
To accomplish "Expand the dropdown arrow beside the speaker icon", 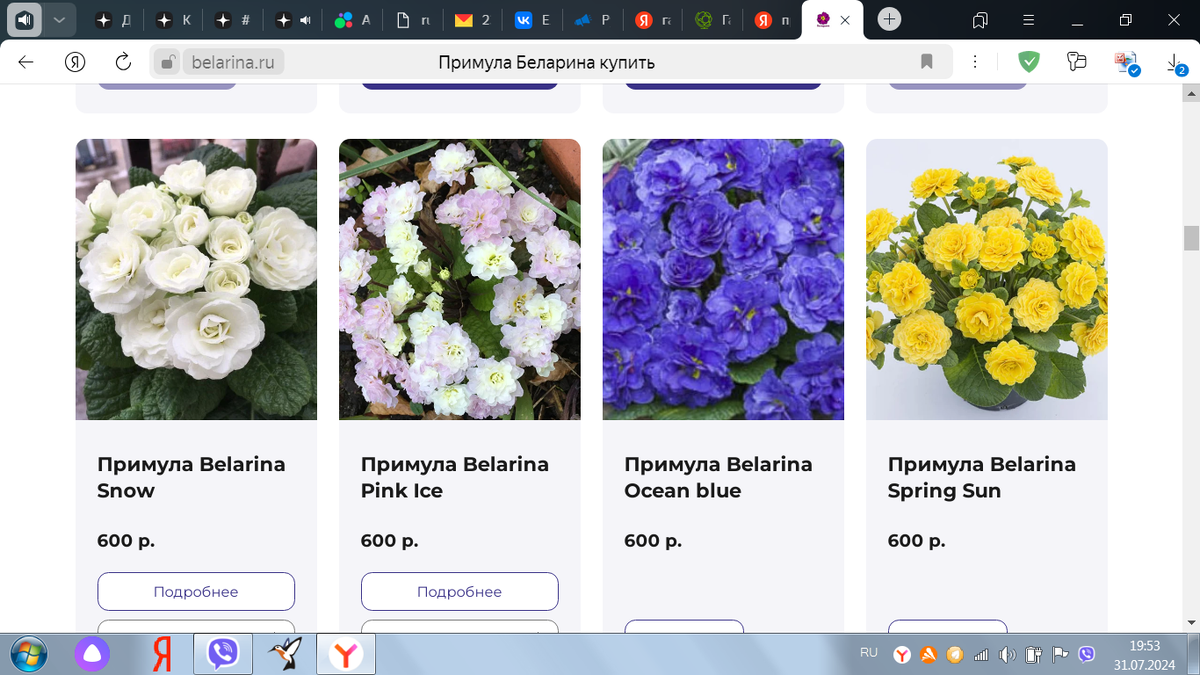I will [60, 20].
